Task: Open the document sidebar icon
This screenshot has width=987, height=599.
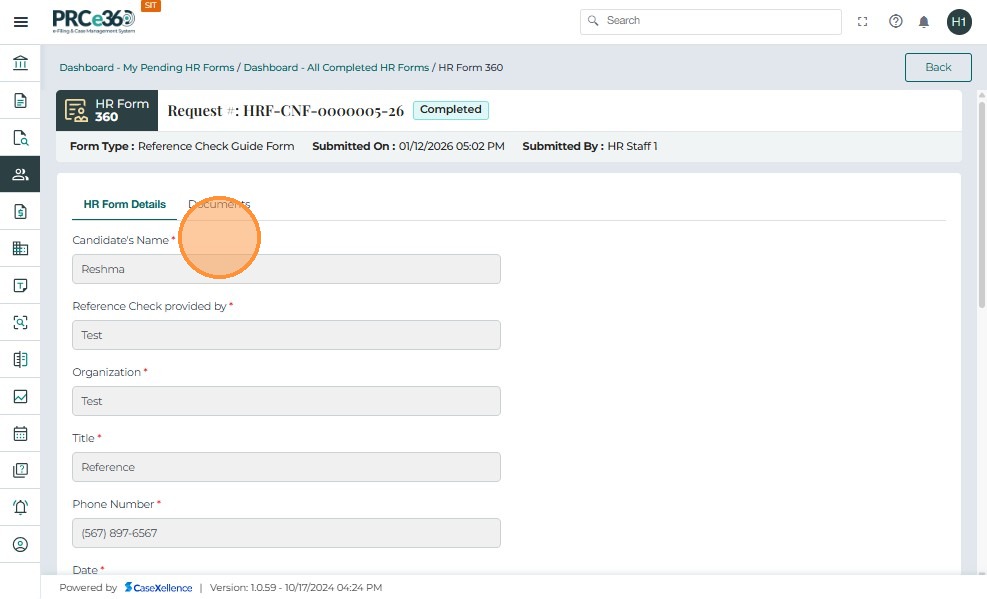Action: [20, 100]
